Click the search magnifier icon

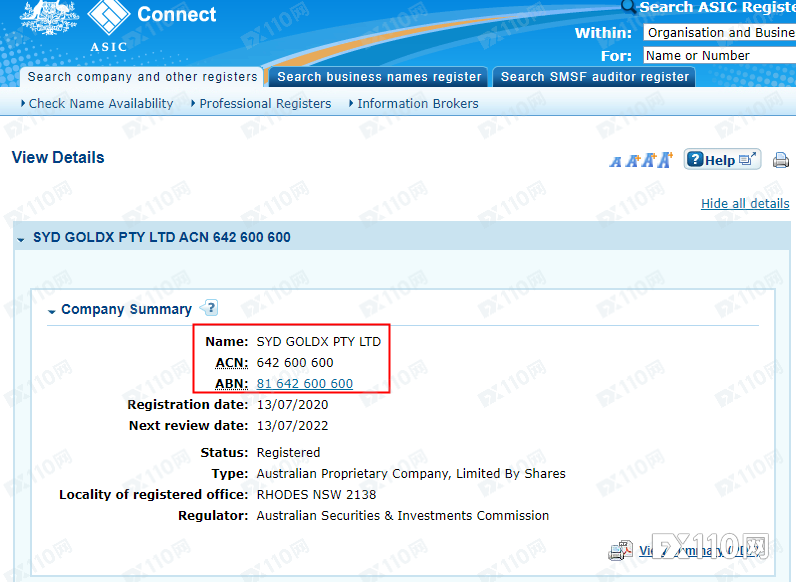628,6
